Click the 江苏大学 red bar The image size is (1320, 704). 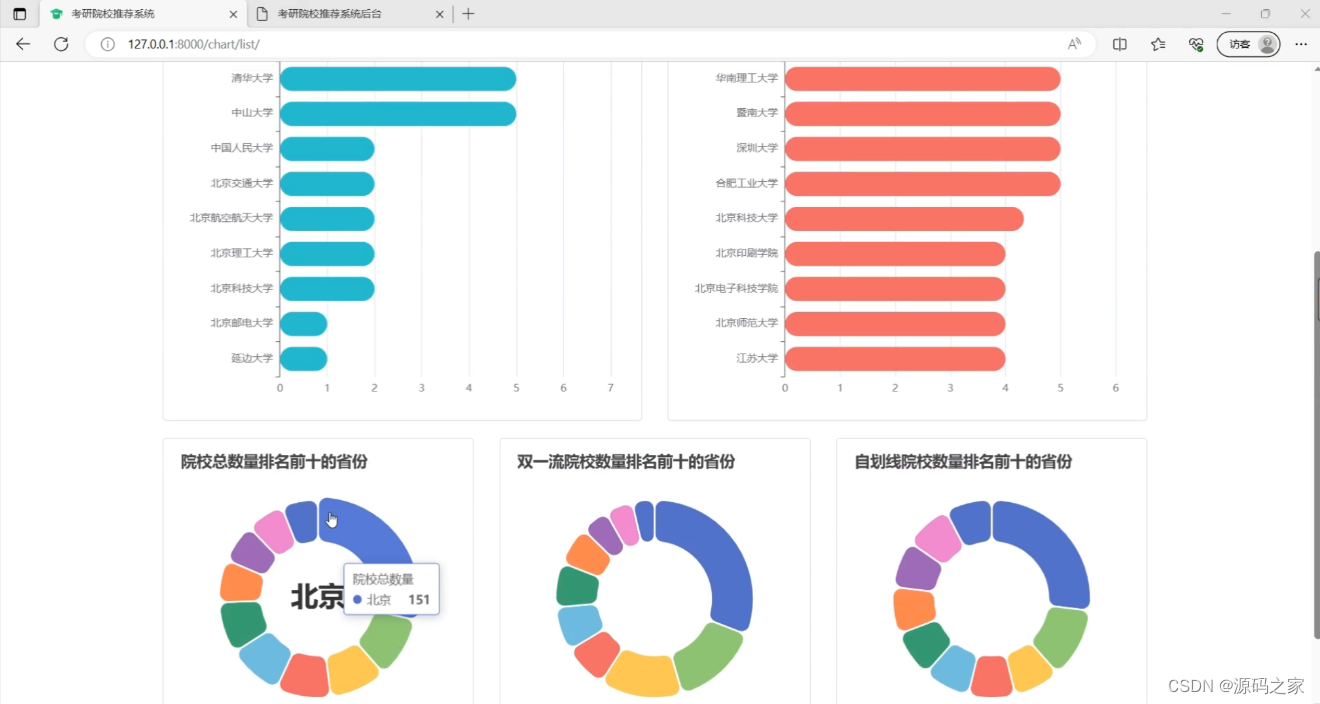(895, 359)
